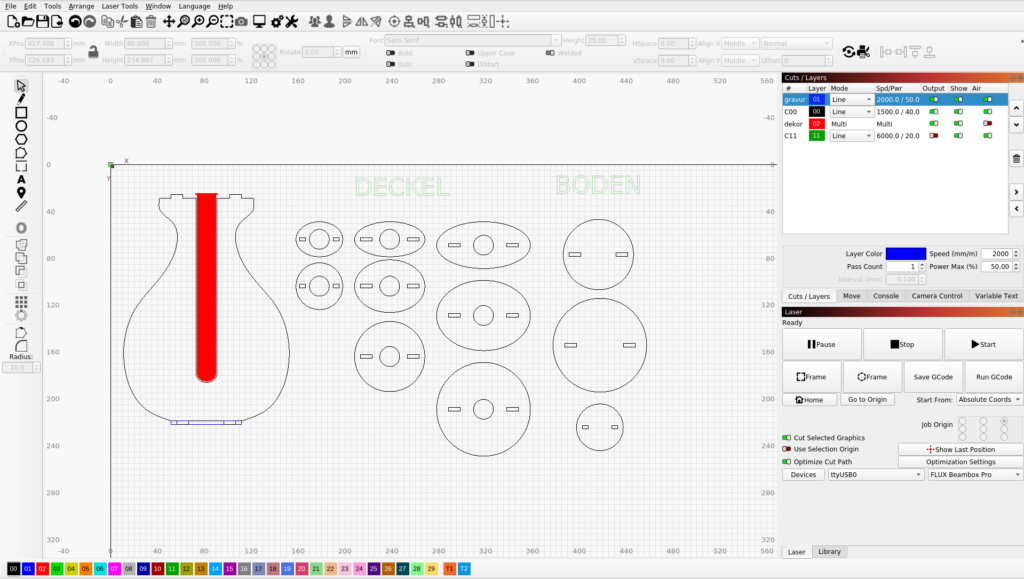Open the Laser Tools menu

[119, 6]
